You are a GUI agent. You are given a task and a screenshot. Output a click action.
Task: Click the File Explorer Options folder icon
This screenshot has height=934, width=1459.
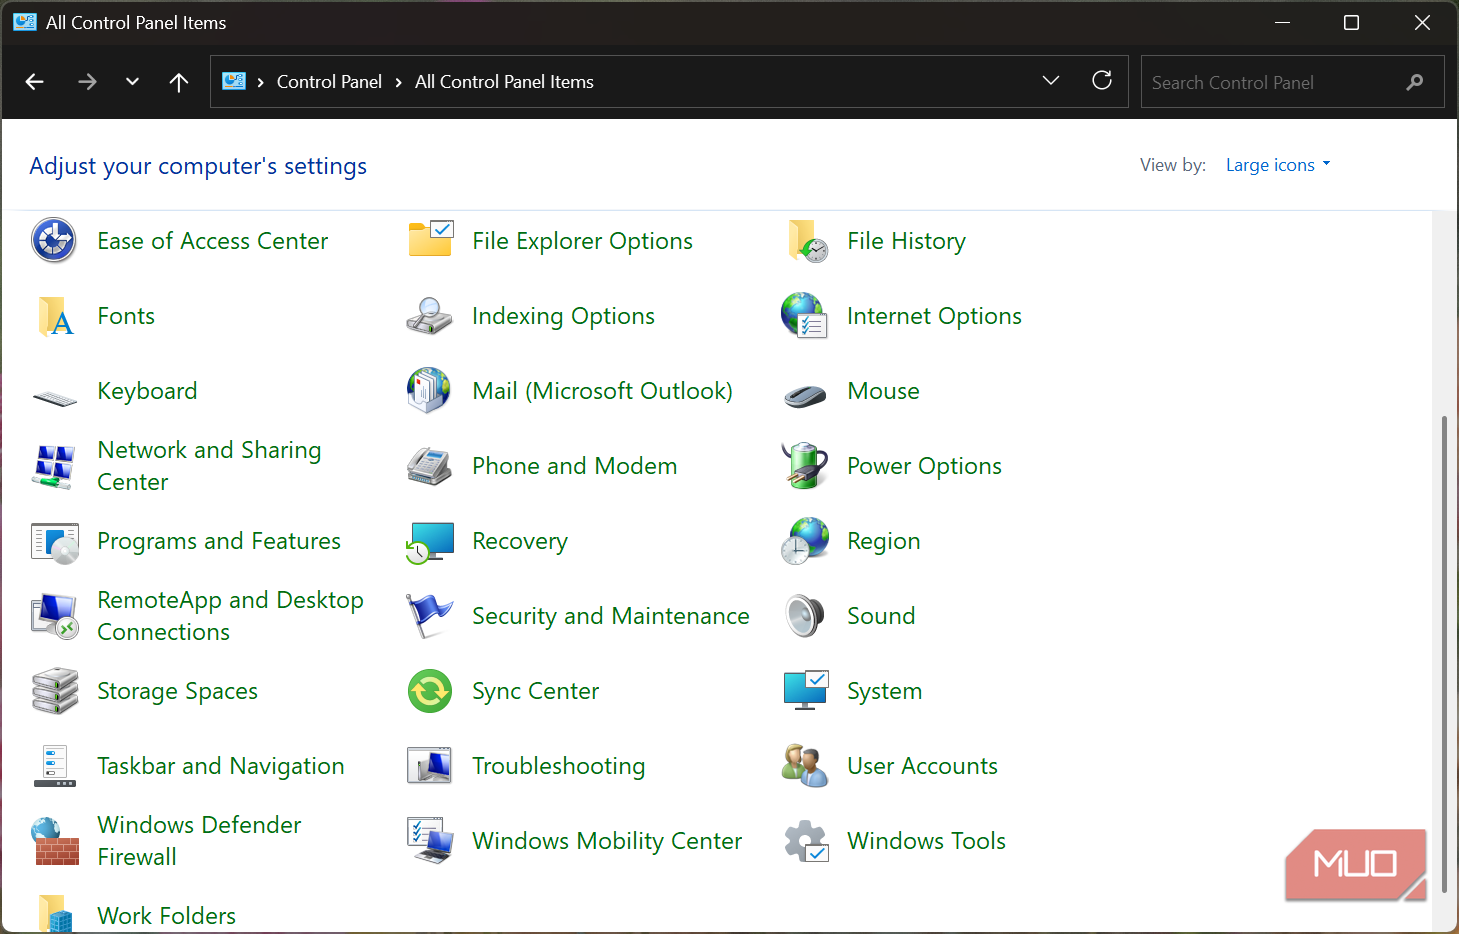[x=430, y=241]
